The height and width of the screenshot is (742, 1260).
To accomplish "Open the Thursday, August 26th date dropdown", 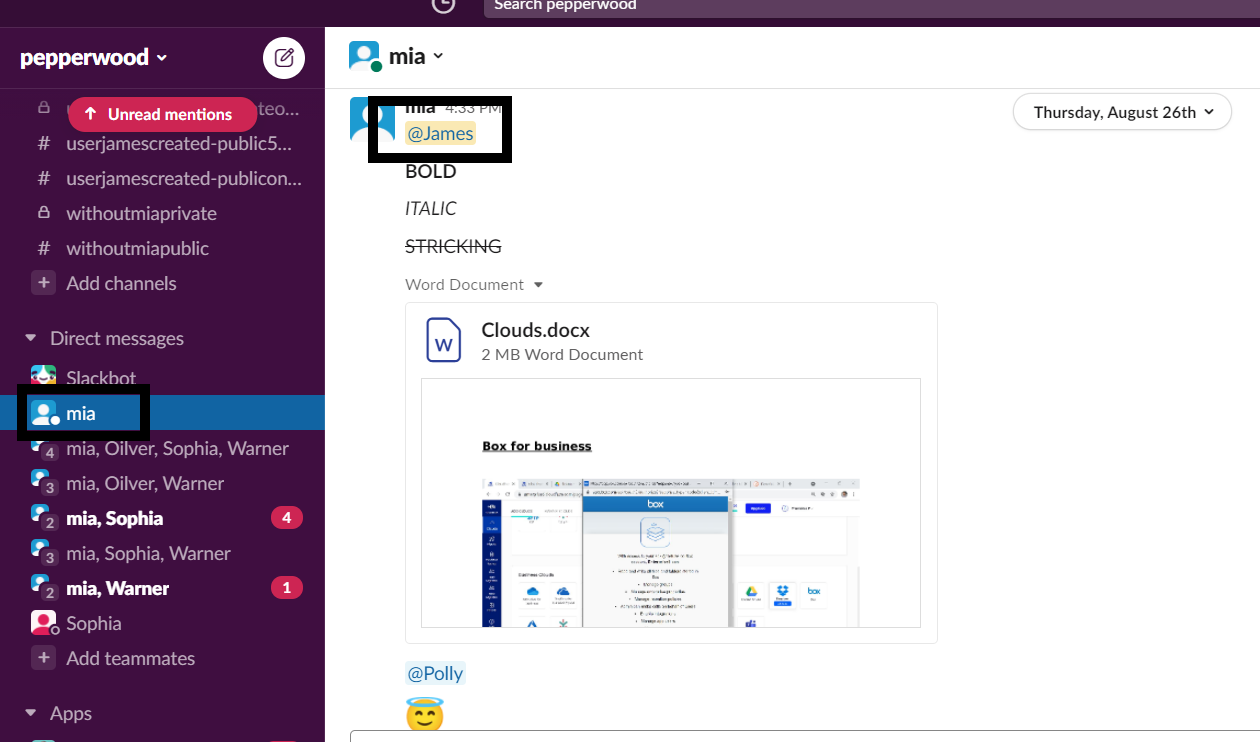I will 1122,112.
